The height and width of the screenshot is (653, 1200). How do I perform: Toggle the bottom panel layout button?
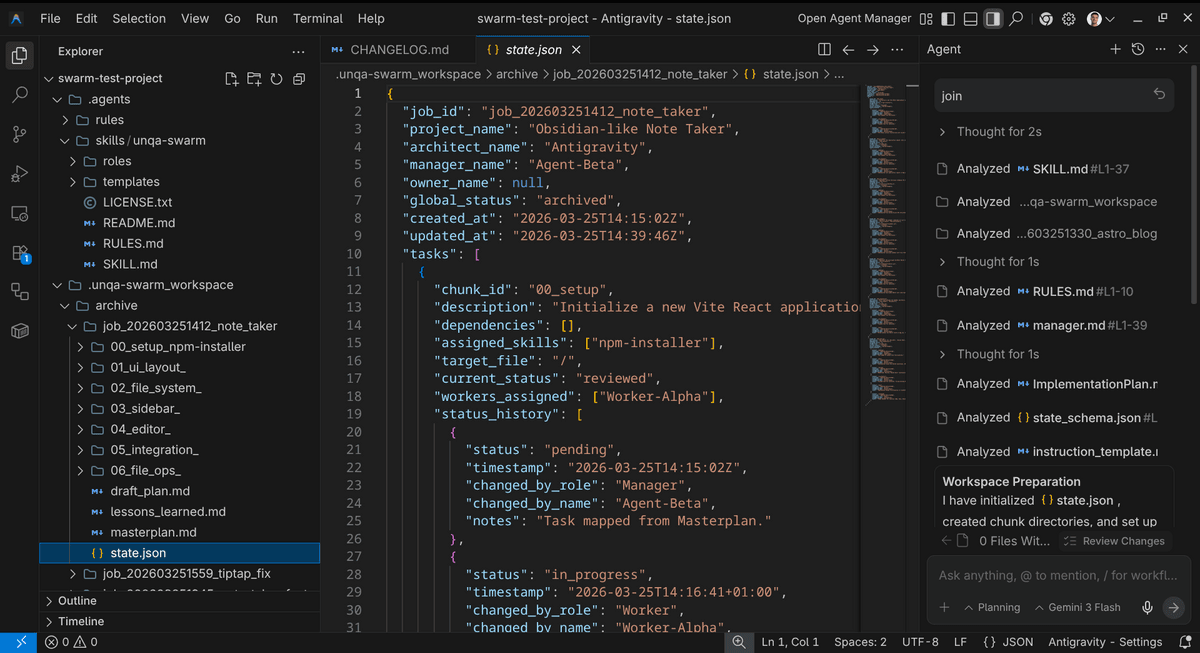coord(970,19)
